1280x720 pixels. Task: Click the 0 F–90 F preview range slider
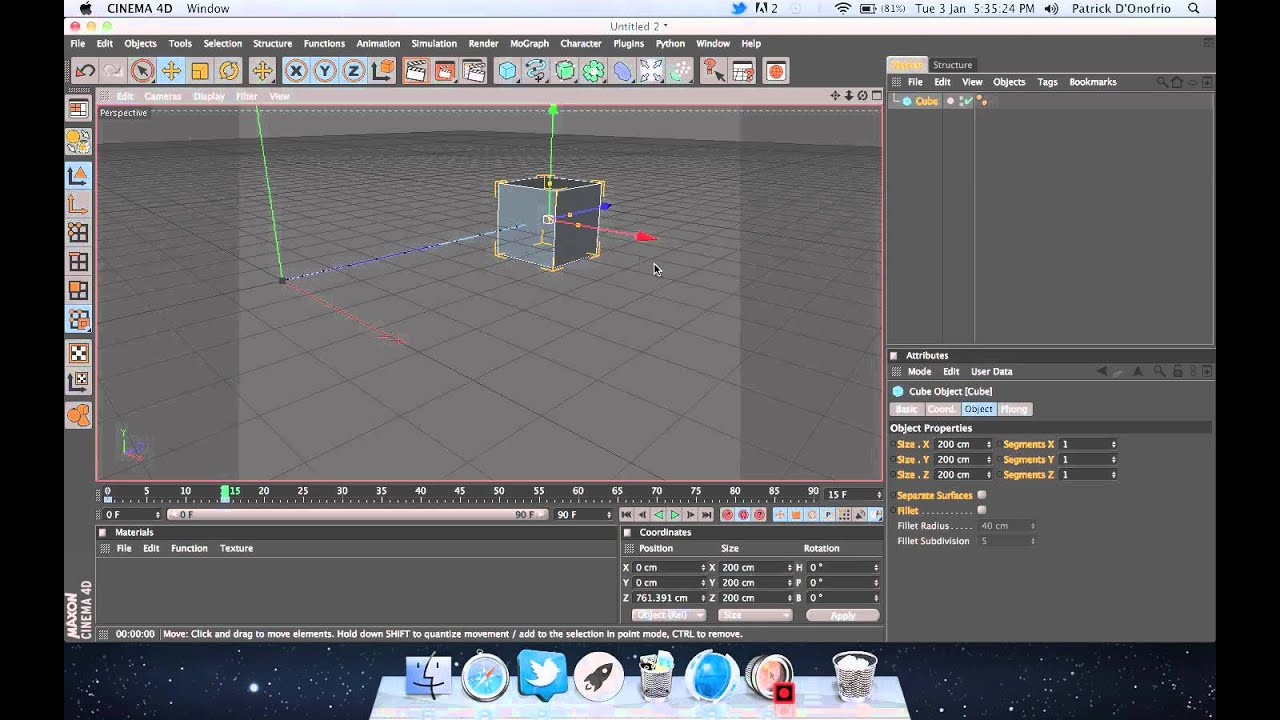(357, 515)
